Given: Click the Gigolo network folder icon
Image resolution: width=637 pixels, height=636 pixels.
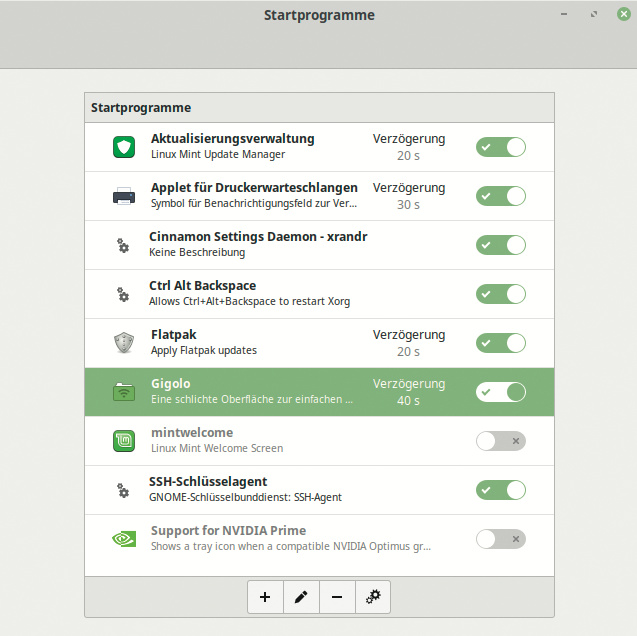Looking at the screenshot, I should pos(124,392).
